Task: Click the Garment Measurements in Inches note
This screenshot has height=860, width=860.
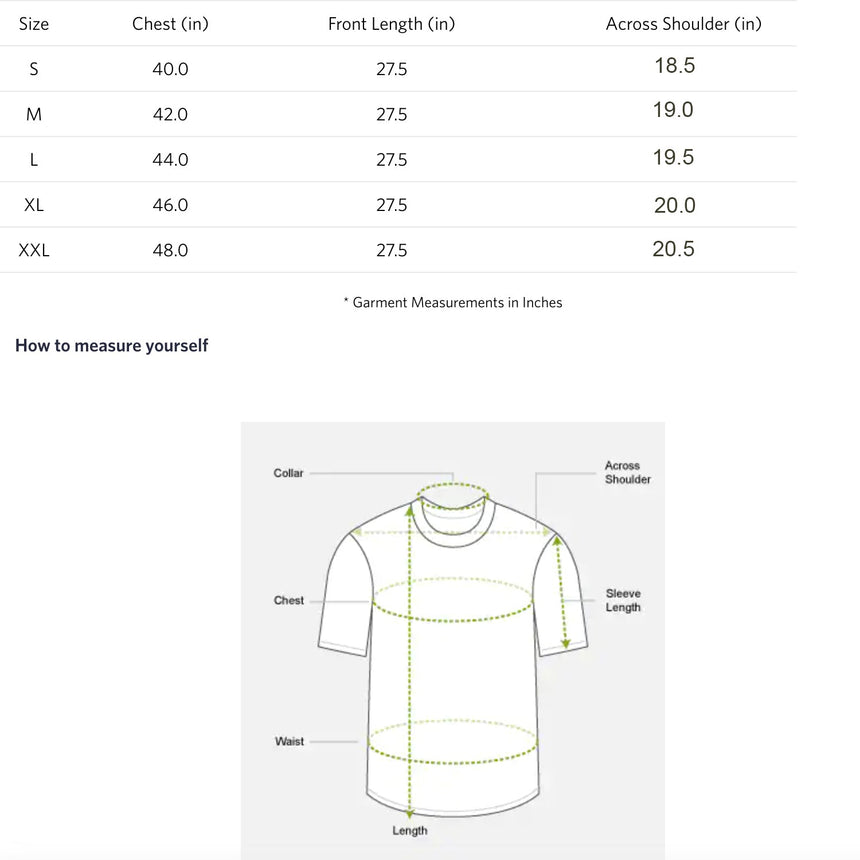Action: pos(452,303)
